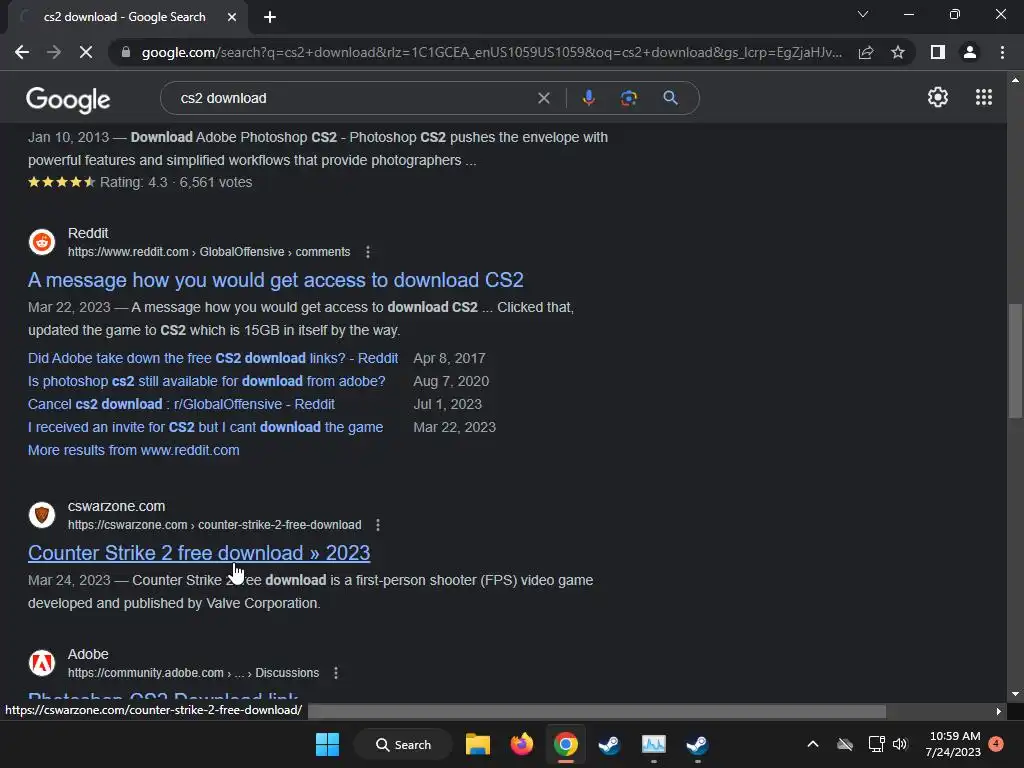This screenshot has width=1024, height=768.
Task: Open File Explorer from taskbar
Action: click(x=477, y=744)
